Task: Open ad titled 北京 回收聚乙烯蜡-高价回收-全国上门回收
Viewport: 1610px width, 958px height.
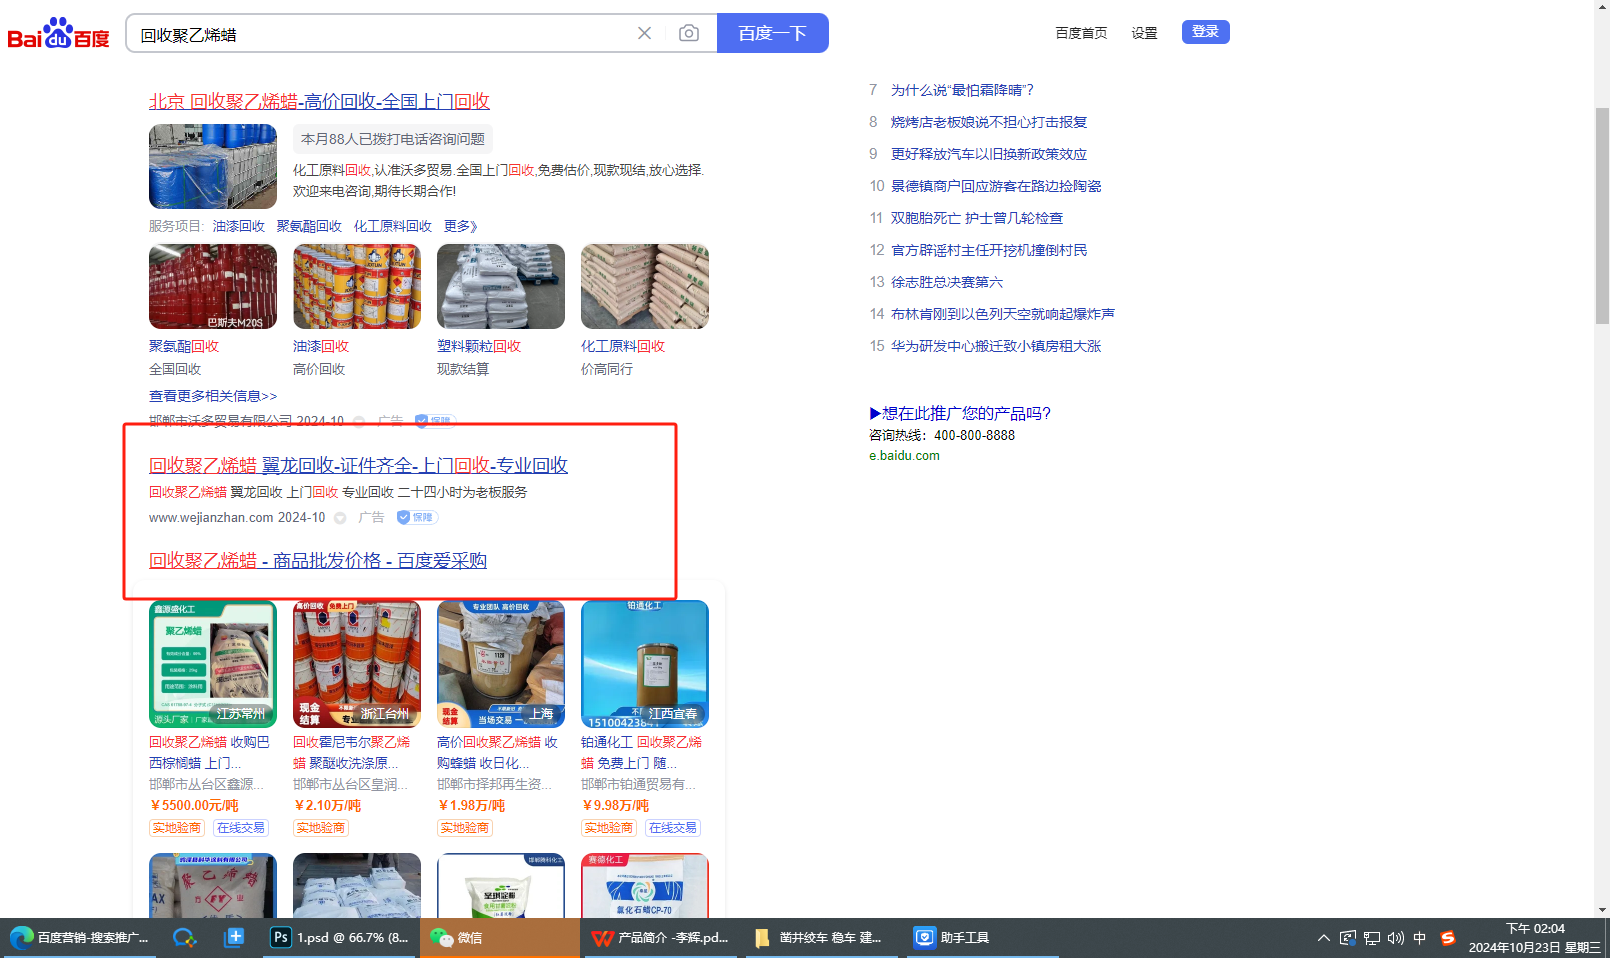Action: point(319,101)
